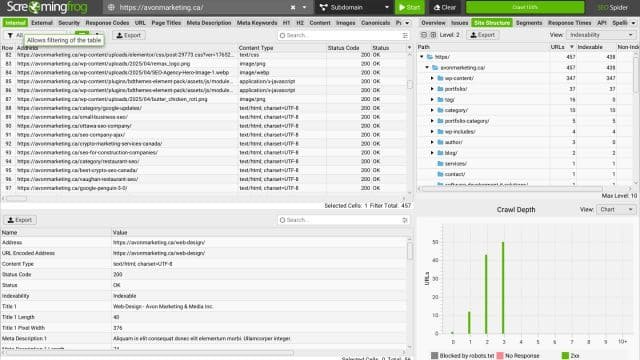Viewport: 640px width, 360px height.
Task: Show more right-panel tabs overflow arrow
Action: tap(633, 23)
